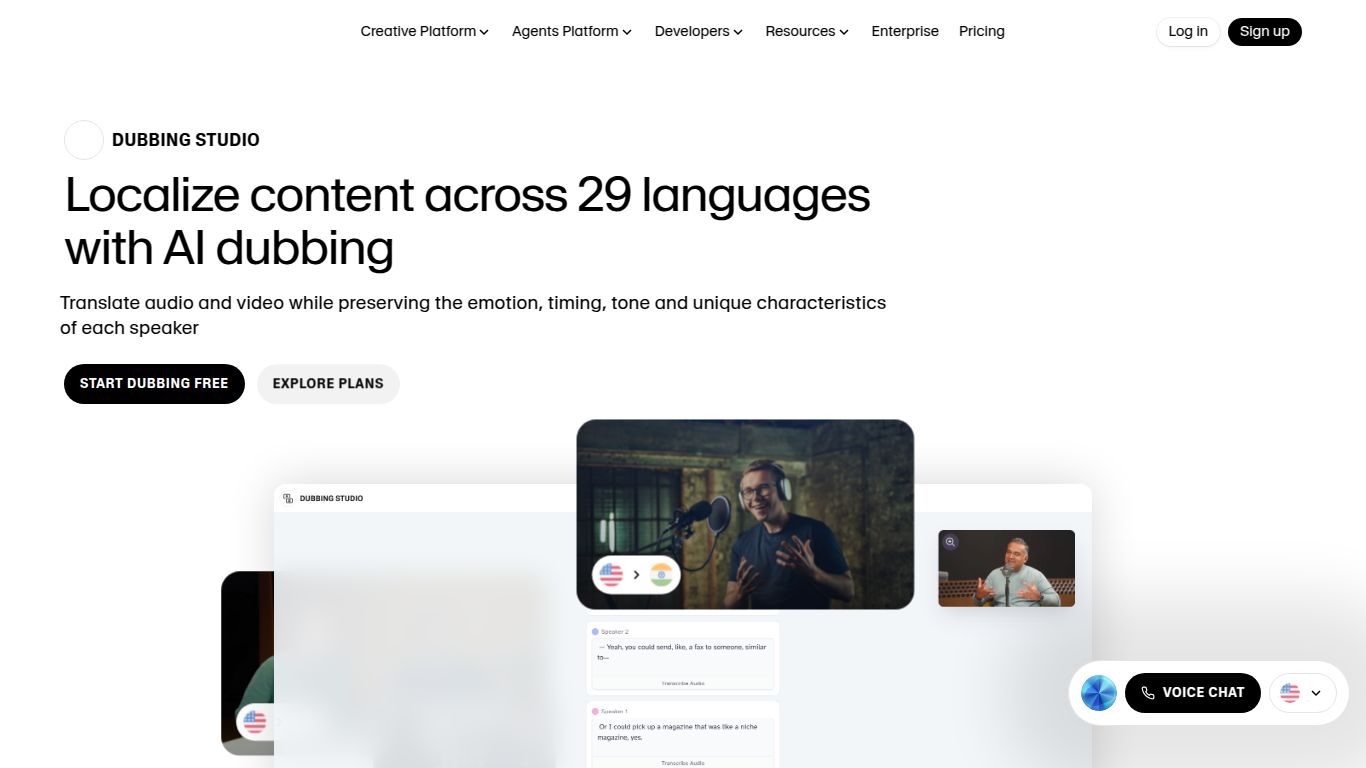
Task: Click the blue ElevenLabs orb in the widget
Action: click(1099, 692)
